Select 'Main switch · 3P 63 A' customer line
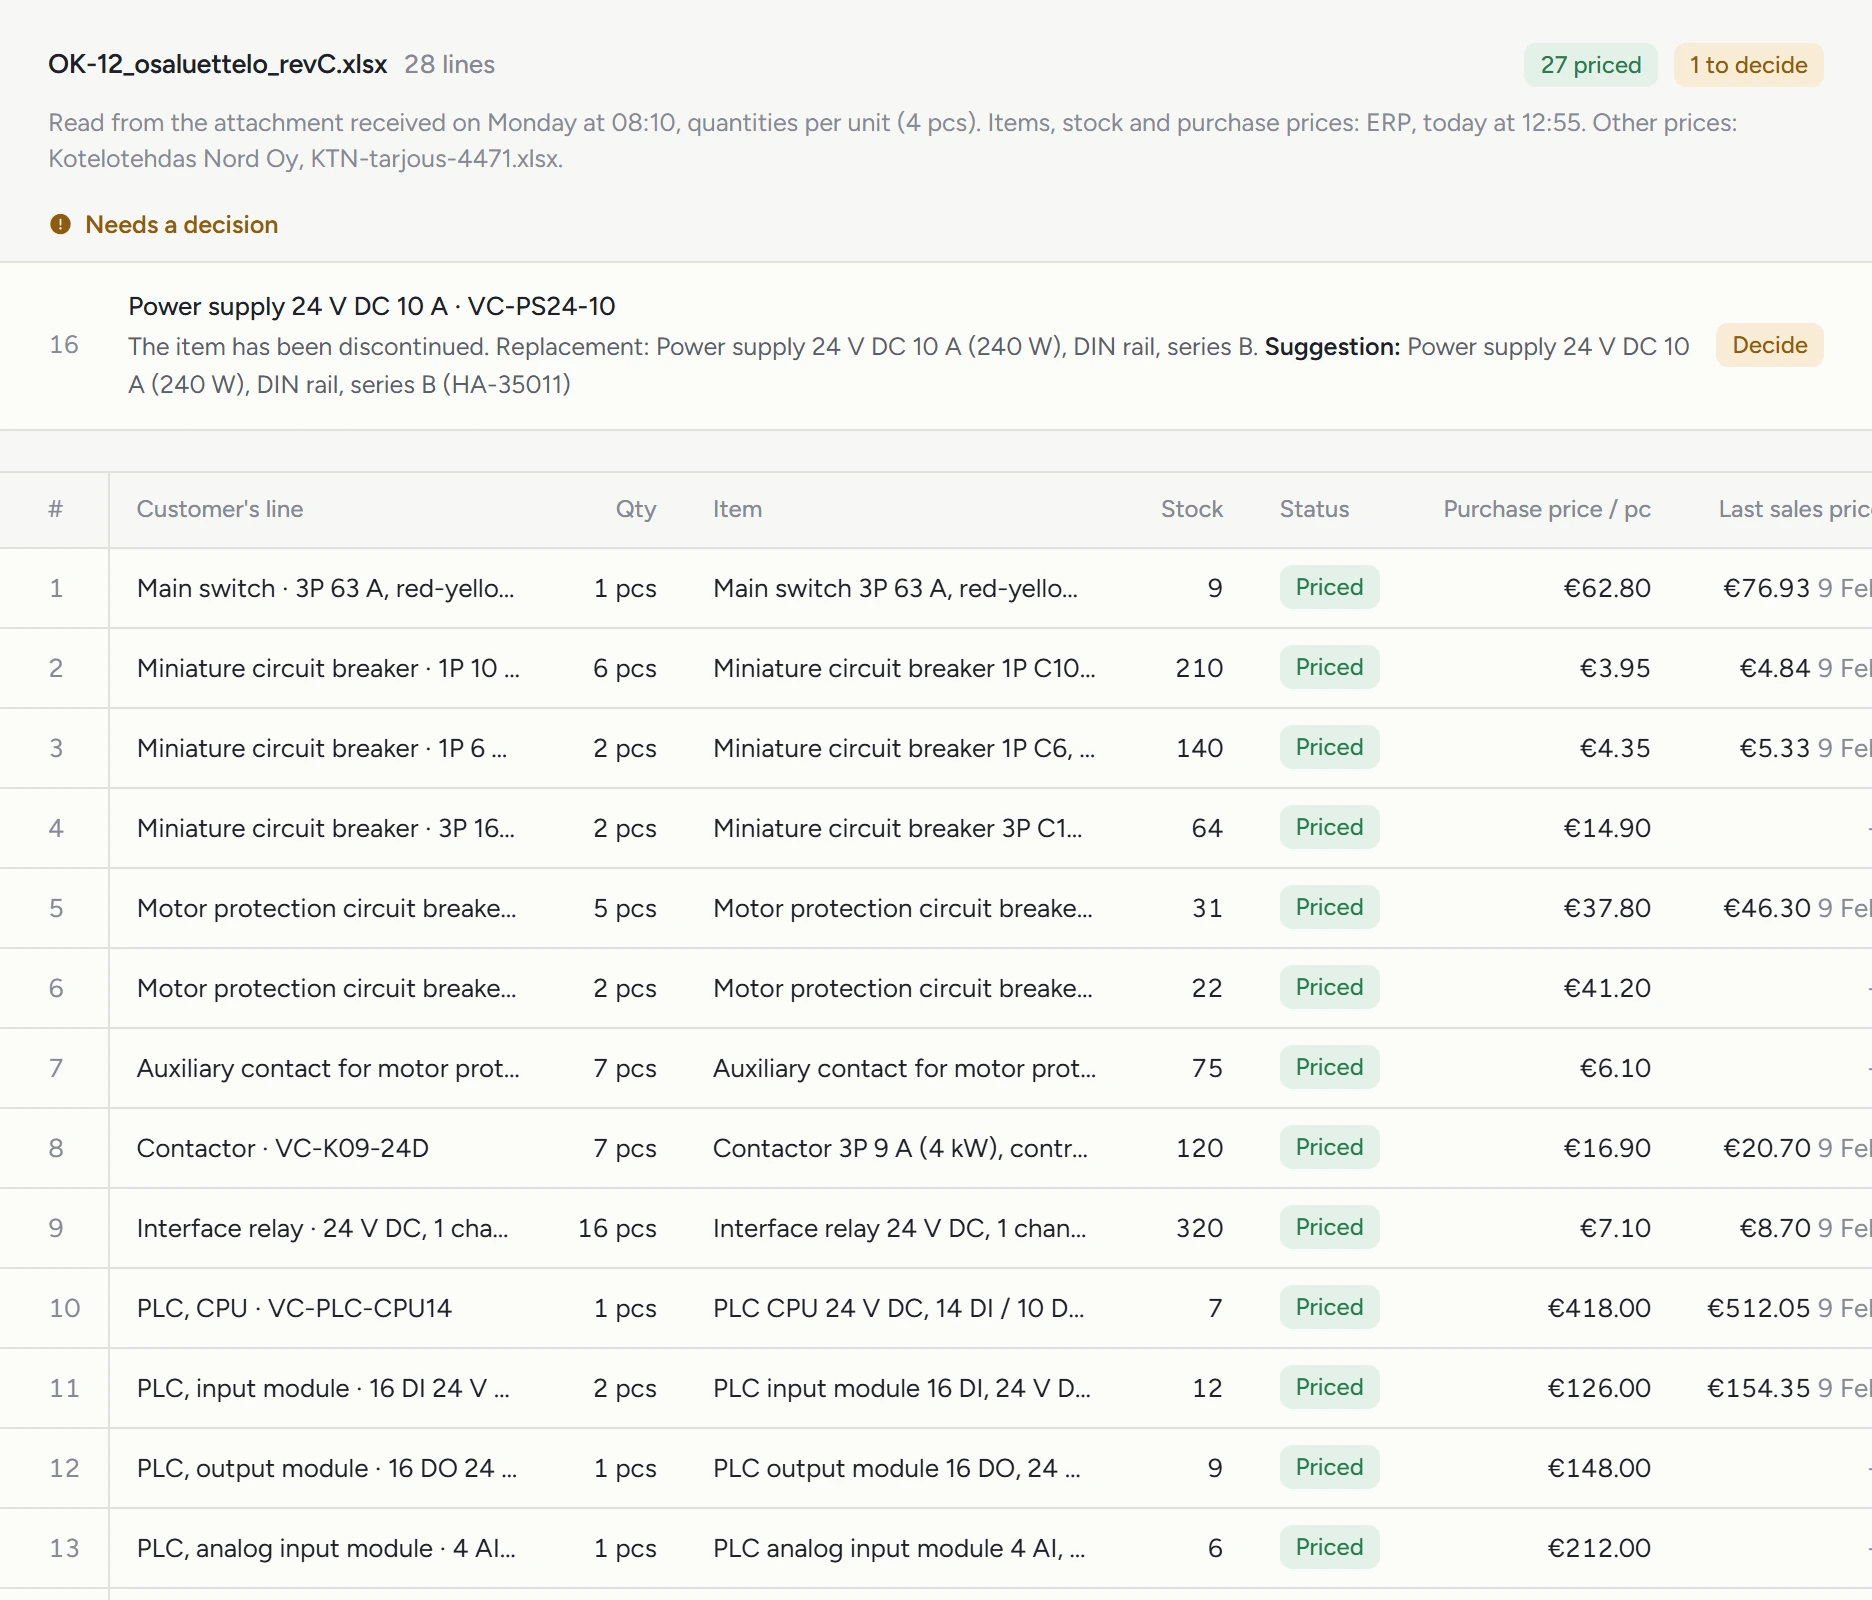Viewport: 1872px width, 1600px height. (x=325, y=588)
